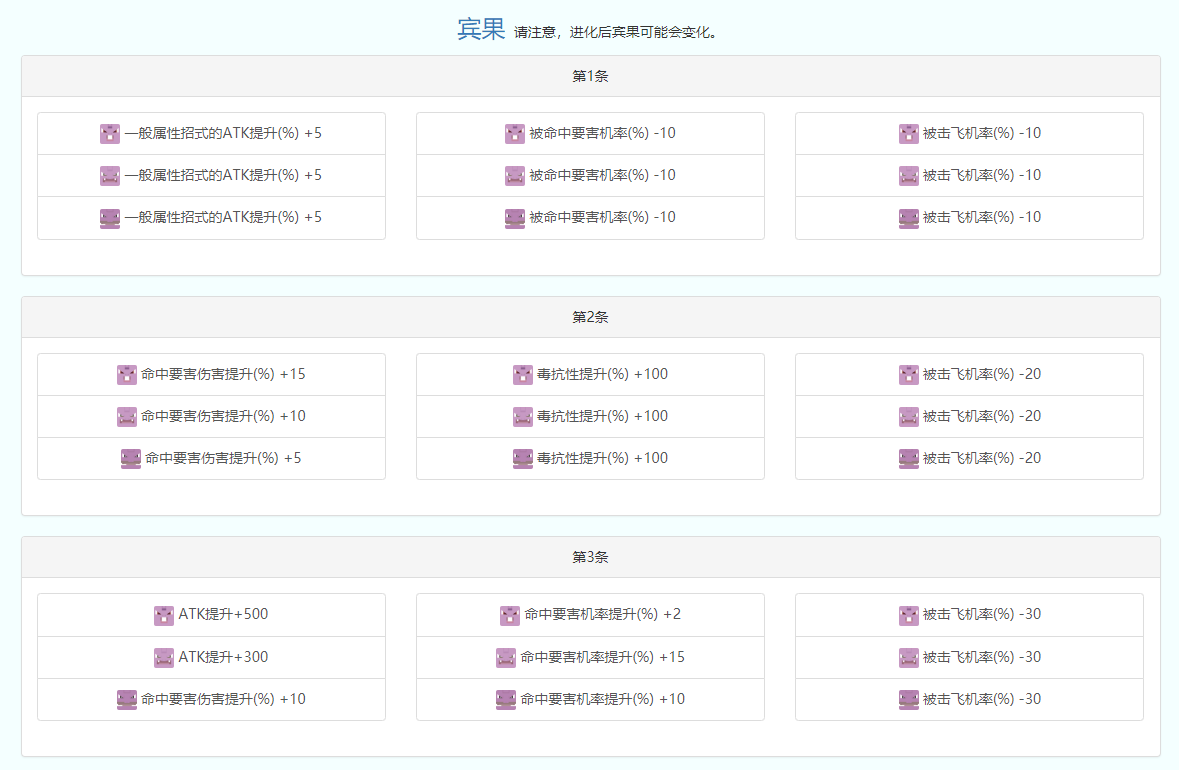Viewport: 1179px width, 770px height.
Task: Click the icon beside 命中要害机率提升(%) +15
Action: (506, 657)
